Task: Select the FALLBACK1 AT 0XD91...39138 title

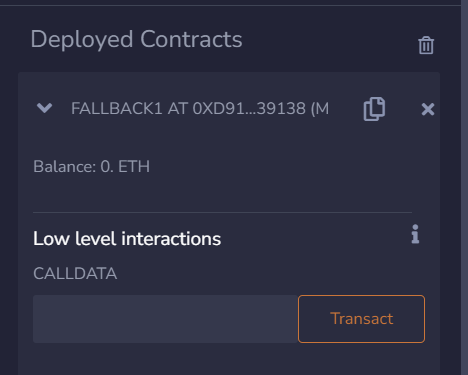Action: pos(200,109)
